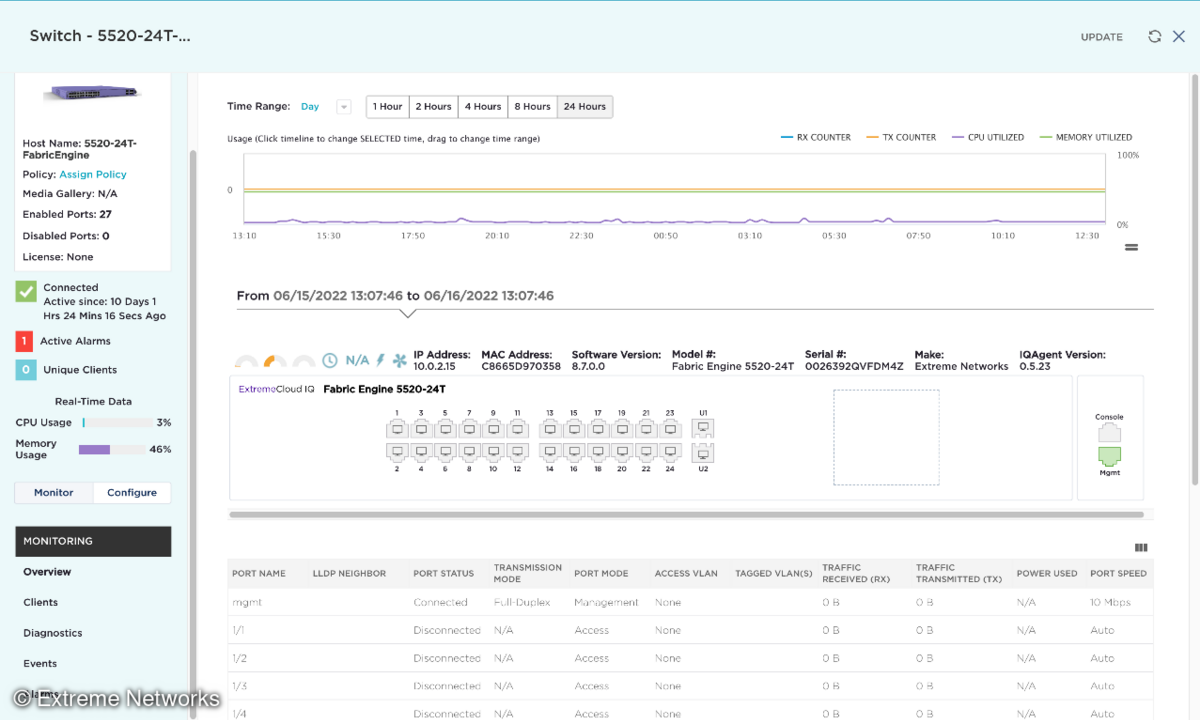The width and height of the screenshot is (1200, 720).
Task: Click the purple switch device thumbnail
Action: (93, 93)
